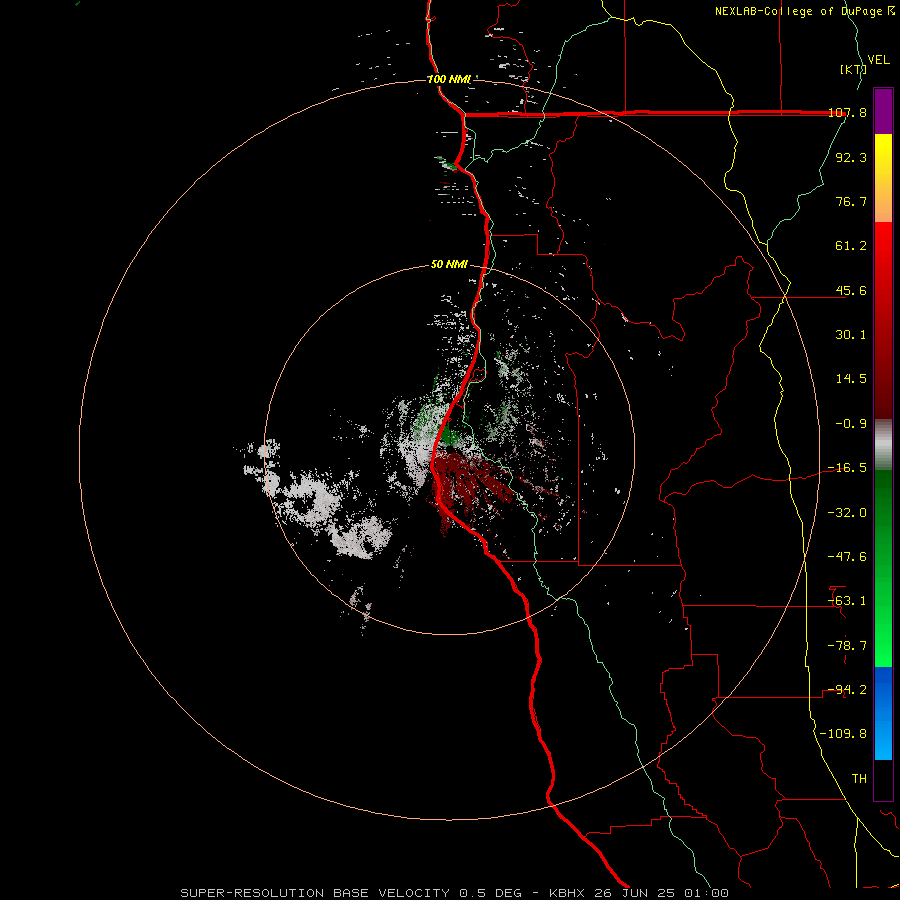Select the -16.5 legend value
This screenshot has width=900, height=900.
[x=848, y=468]
